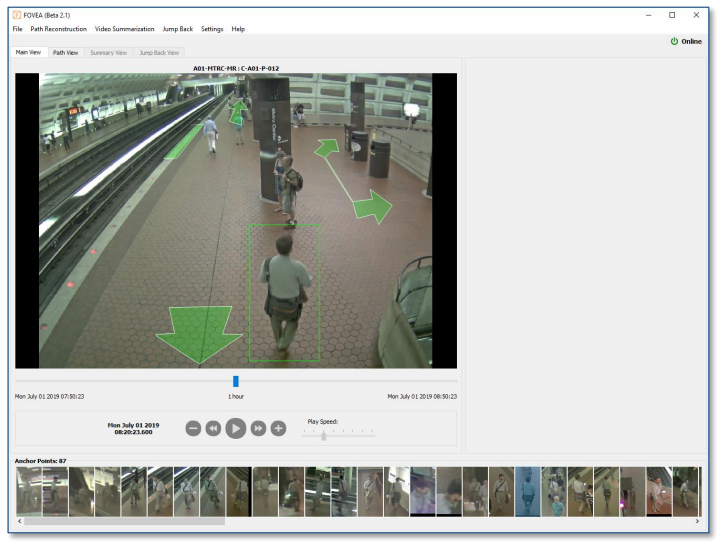Click the green up arrow by the pillar
Screen dimensions: 718x542
[238, 112]
